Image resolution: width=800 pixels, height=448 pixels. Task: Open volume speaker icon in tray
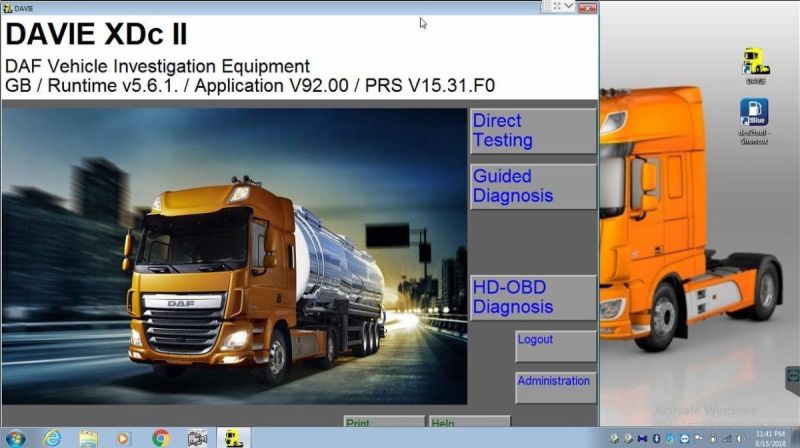tap(740, 438)
